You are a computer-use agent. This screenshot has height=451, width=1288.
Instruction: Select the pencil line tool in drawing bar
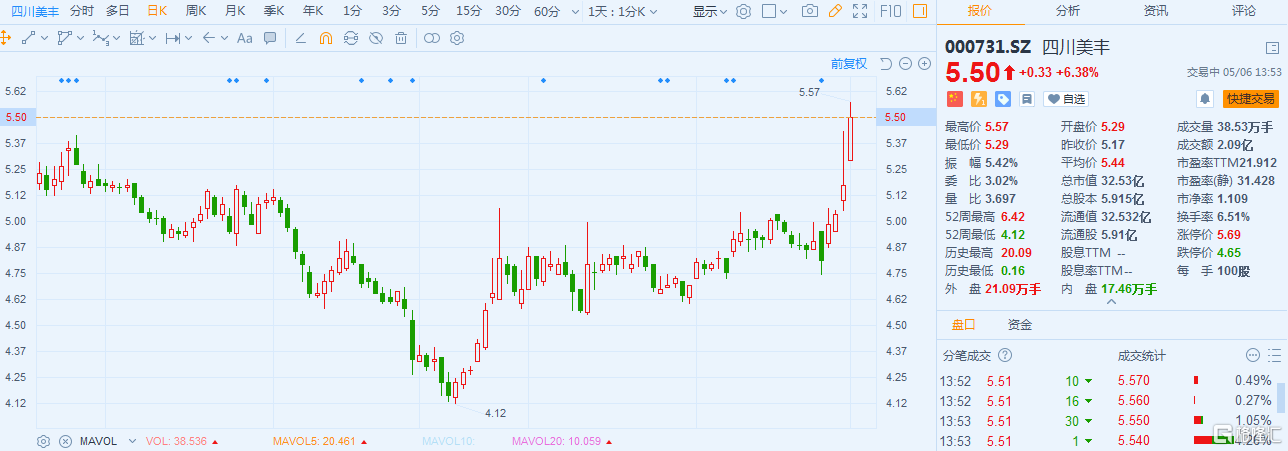301,38
